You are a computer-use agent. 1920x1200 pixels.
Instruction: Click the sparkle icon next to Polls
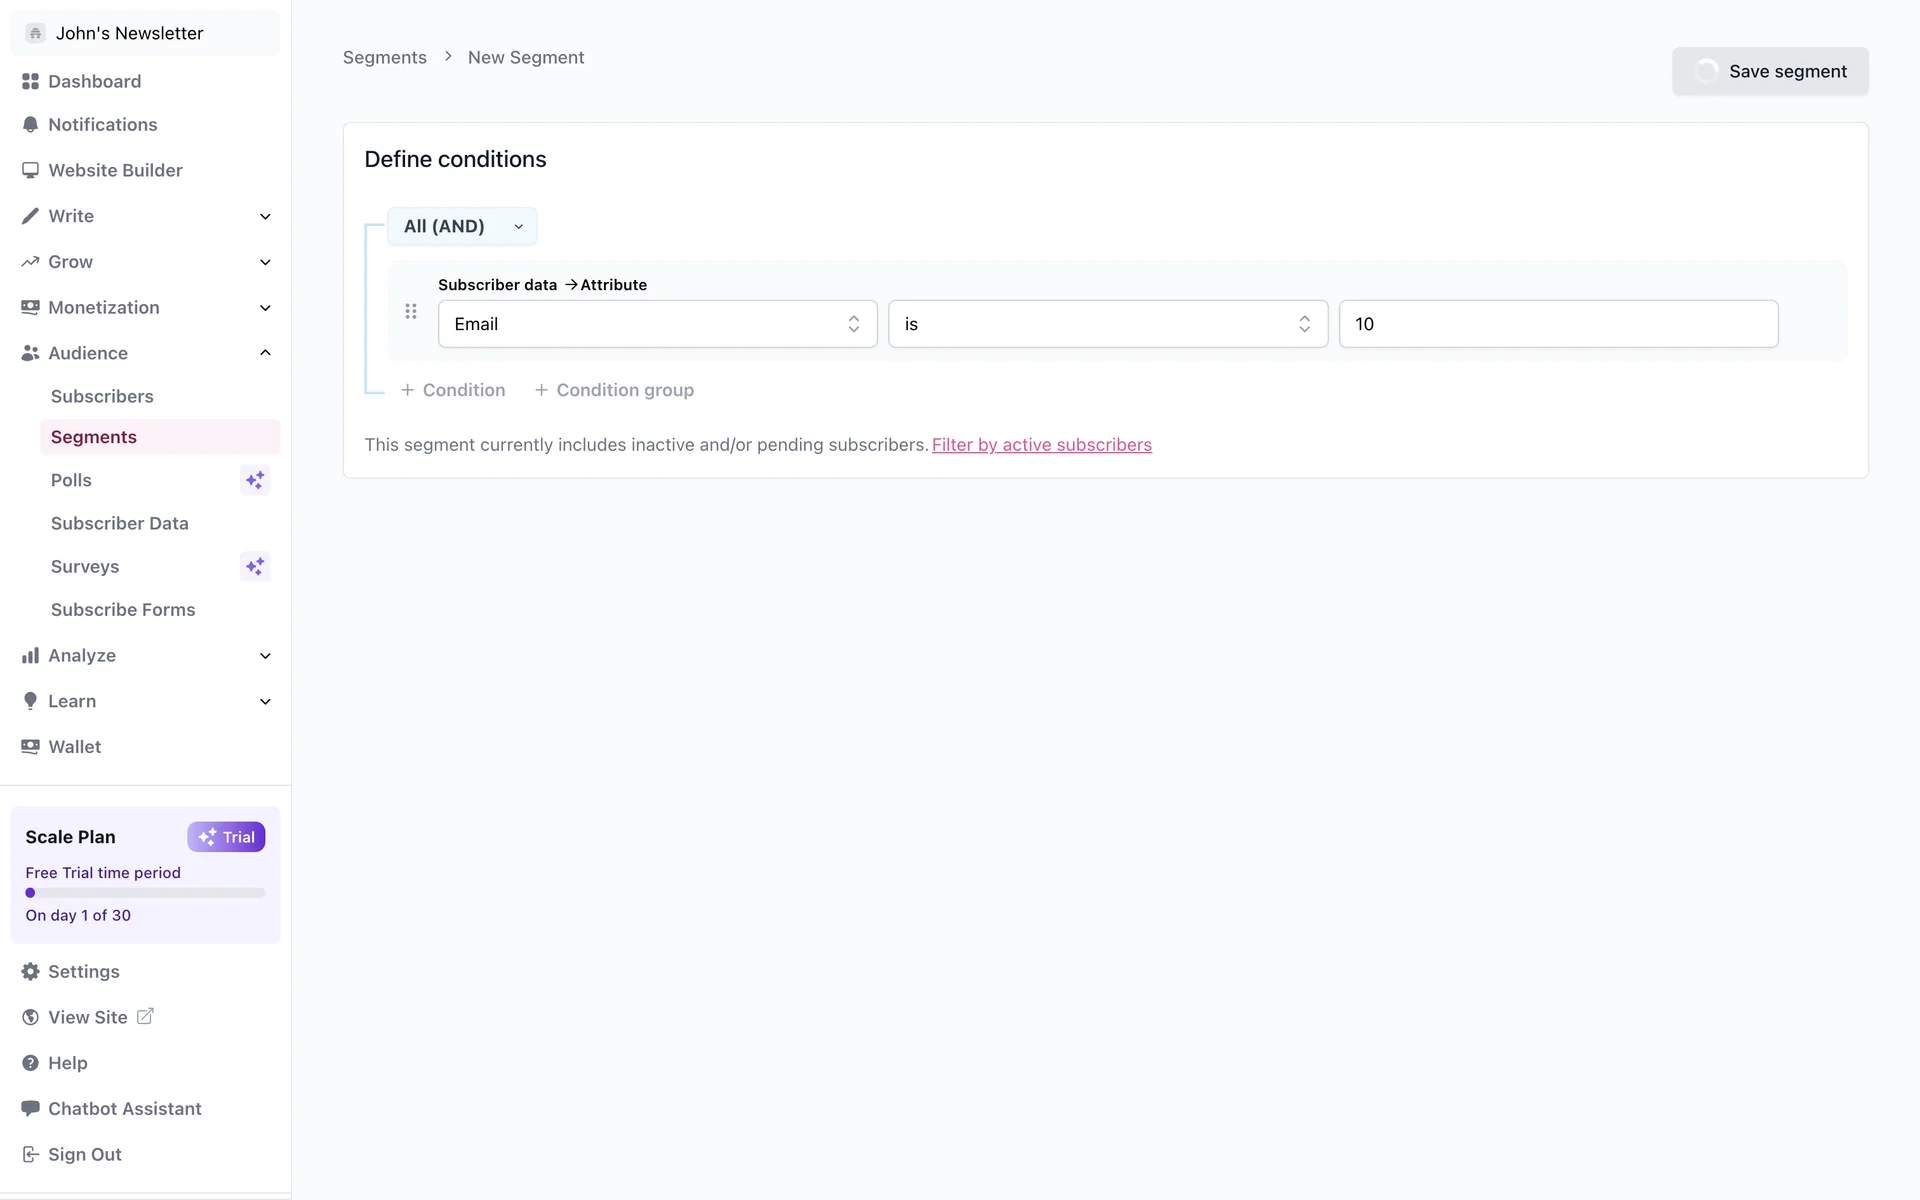255,480
